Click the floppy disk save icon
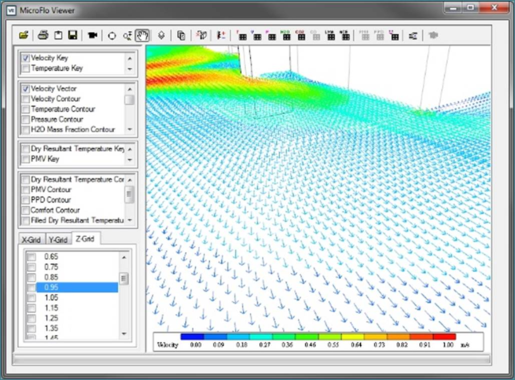 click(x=72, y=35)
